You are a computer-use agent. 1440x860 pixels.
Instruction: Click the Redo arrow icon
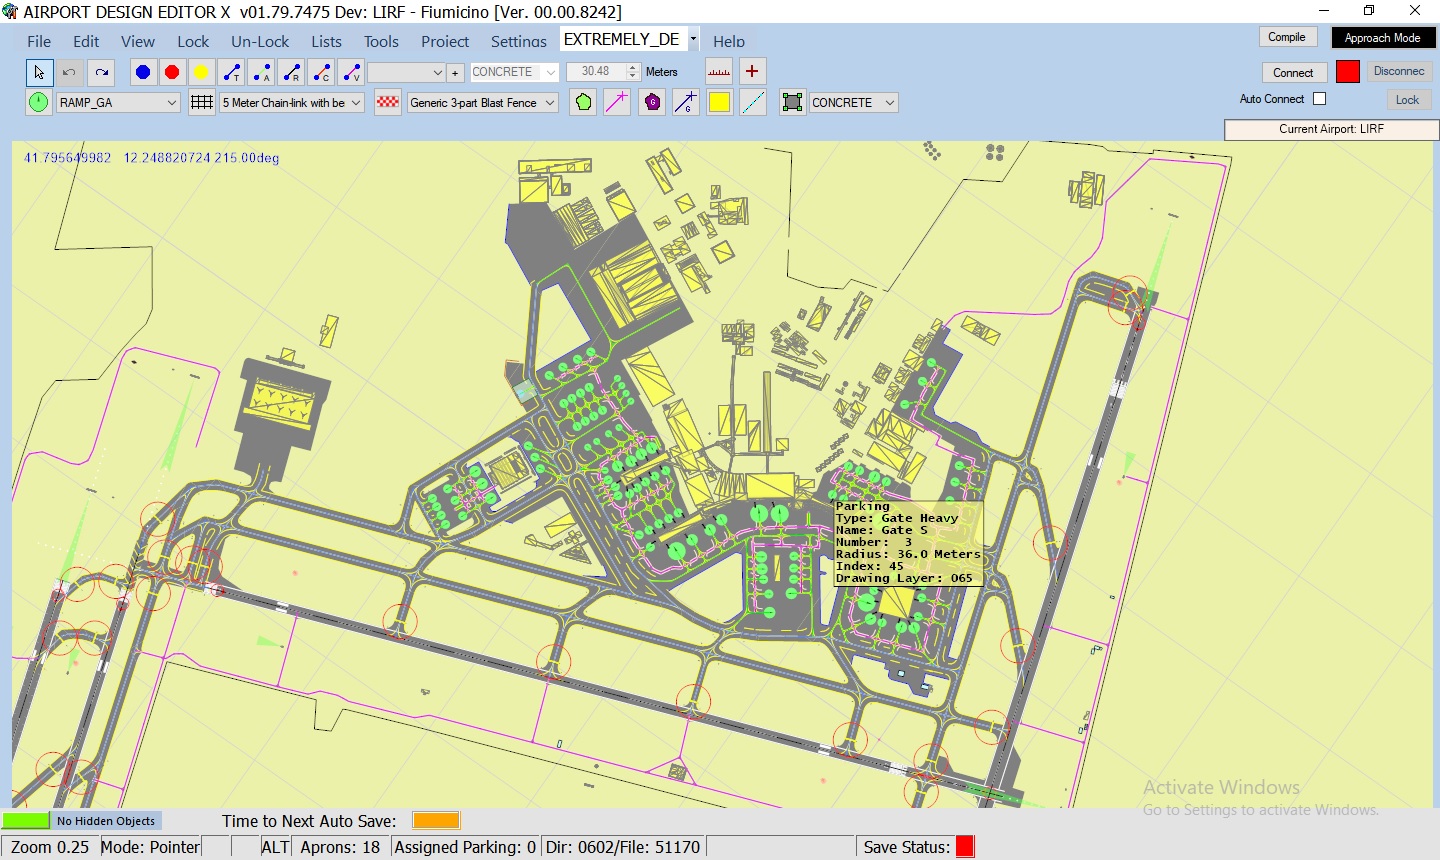99,71
